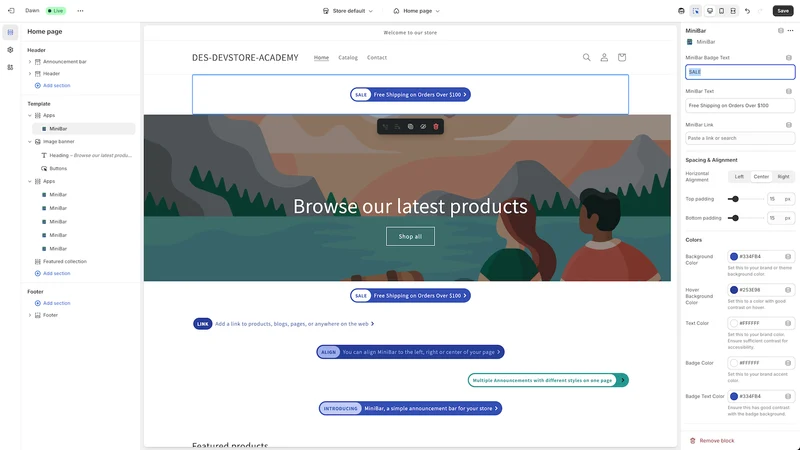The width and height of the screenshot is (800, 450).
Task: Collapse the Image banner section
Action: point(30,142)
